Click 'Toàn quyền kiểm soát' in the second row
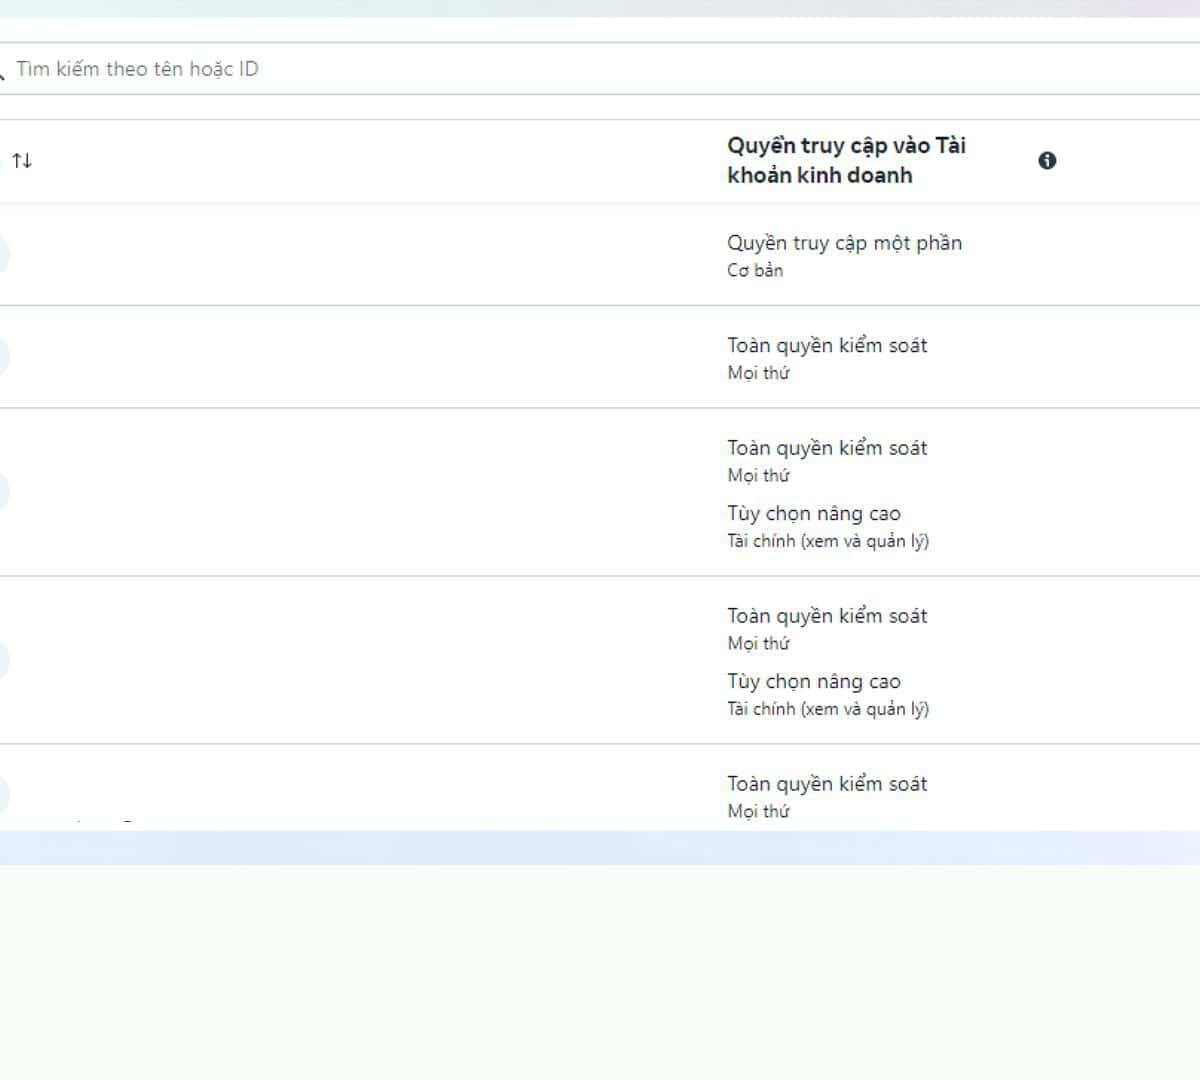This screenshot has height=1080, width=1200. (827, 346)
